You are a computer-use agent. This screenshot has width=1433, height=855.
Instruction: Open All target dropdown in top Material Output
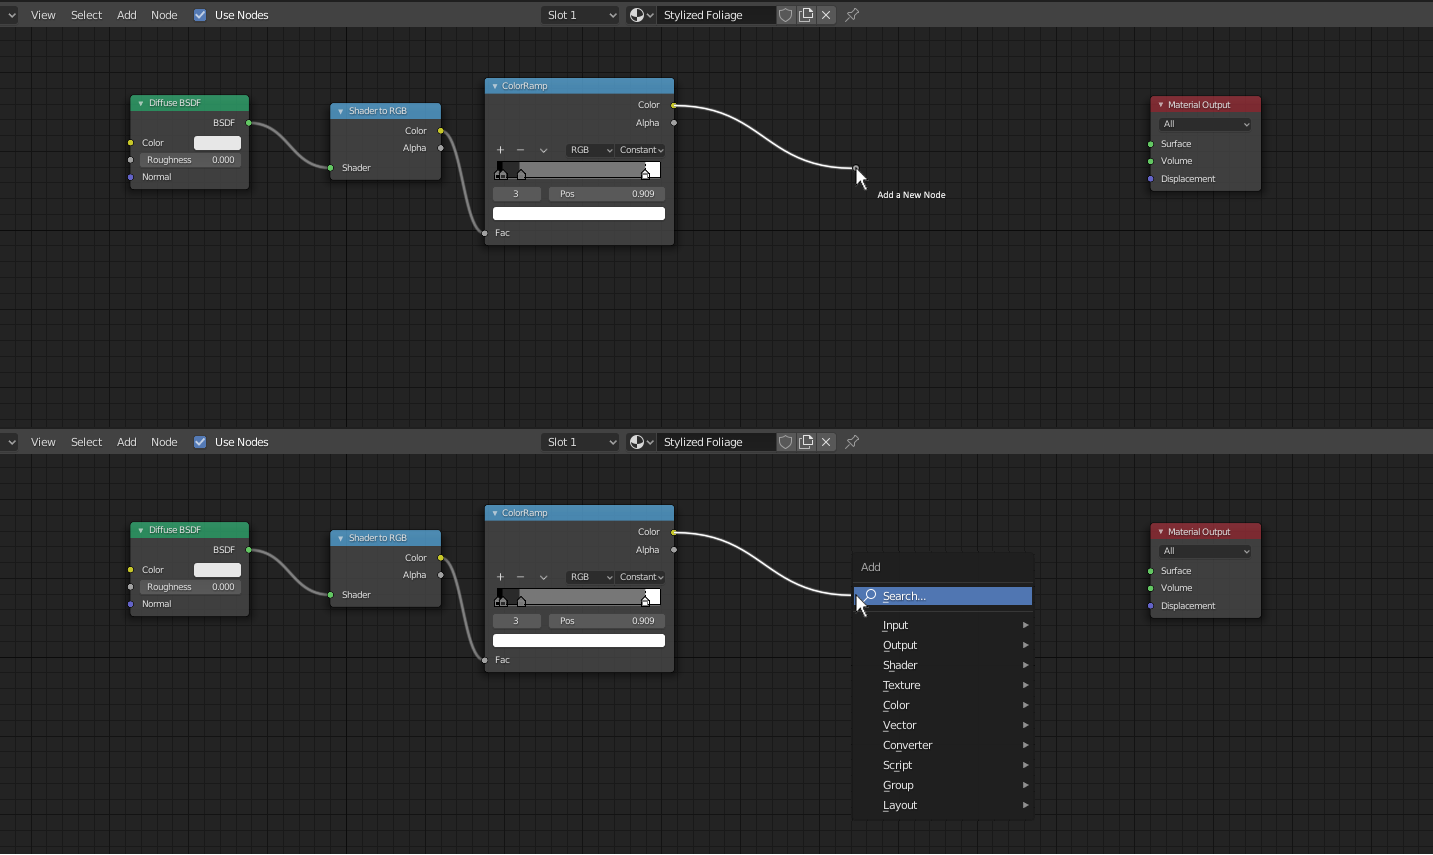pyautogui.click(x=1205, y=124)
